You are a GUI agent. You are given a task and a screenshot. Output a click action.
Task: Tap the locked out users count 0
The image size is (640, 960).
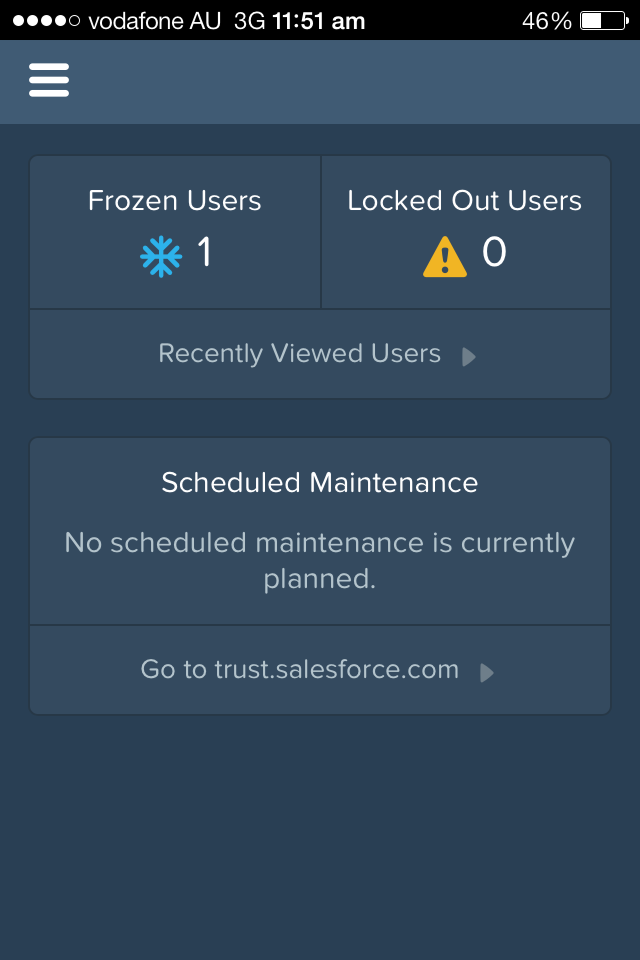point(494,253)
